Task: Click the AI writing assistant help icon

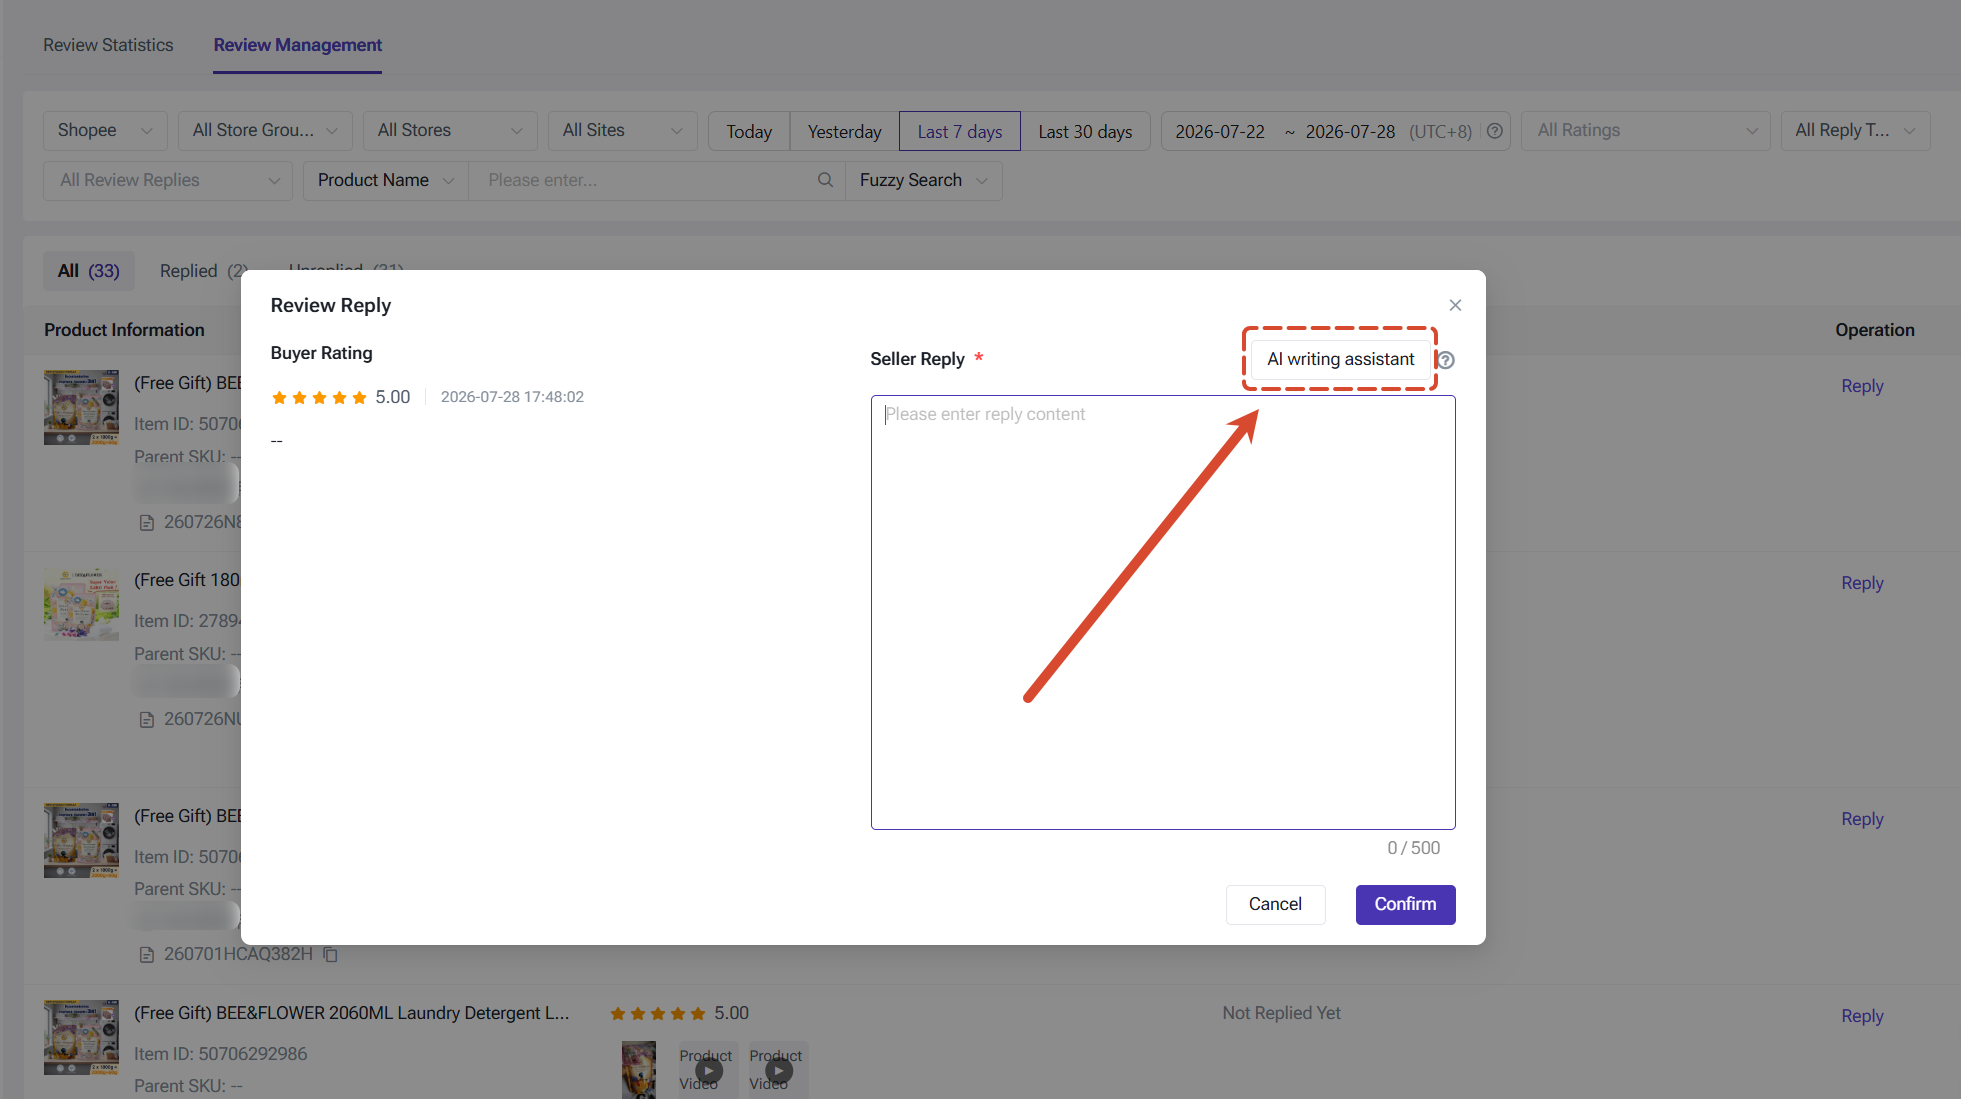Action: click(1446, 360)
